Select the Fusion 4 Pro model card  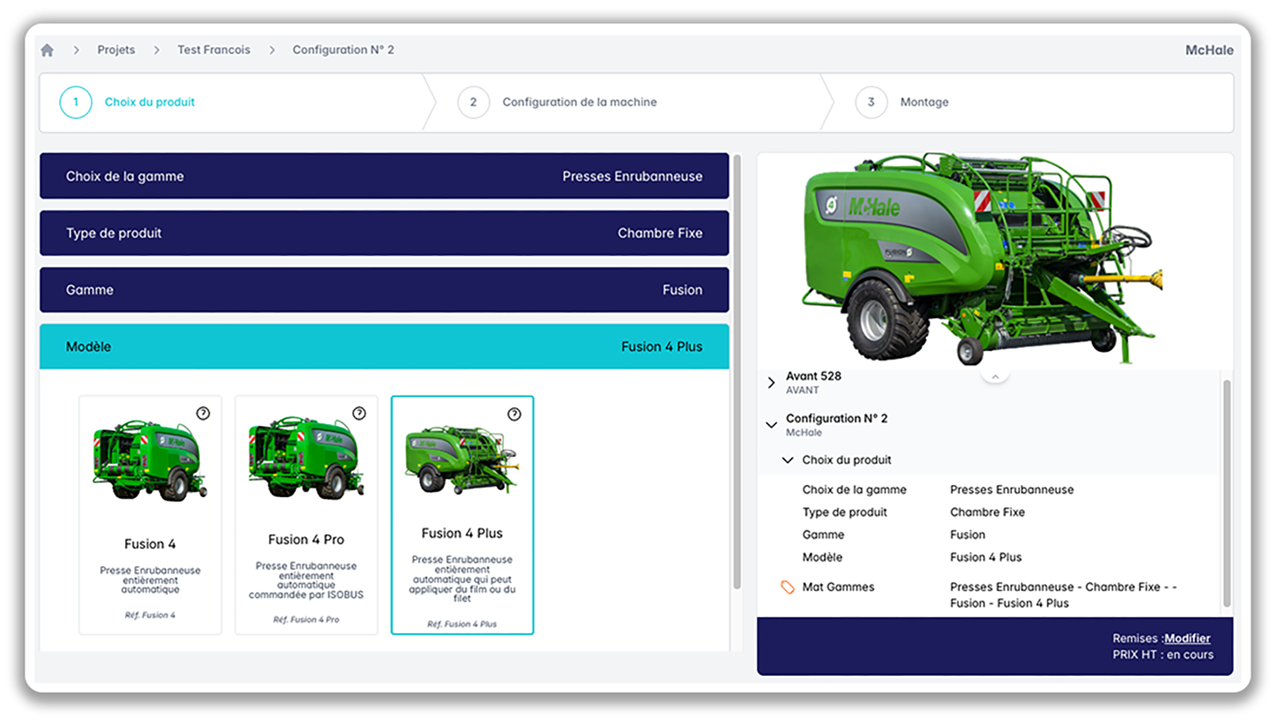306,515
